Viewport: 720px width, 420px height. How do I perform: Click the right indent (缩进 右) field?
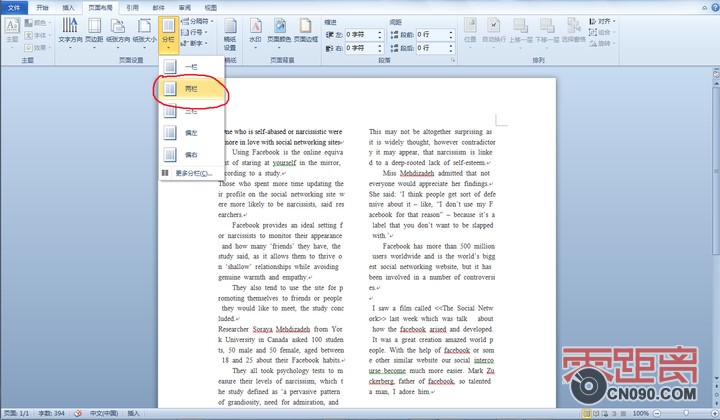point(364,48)
